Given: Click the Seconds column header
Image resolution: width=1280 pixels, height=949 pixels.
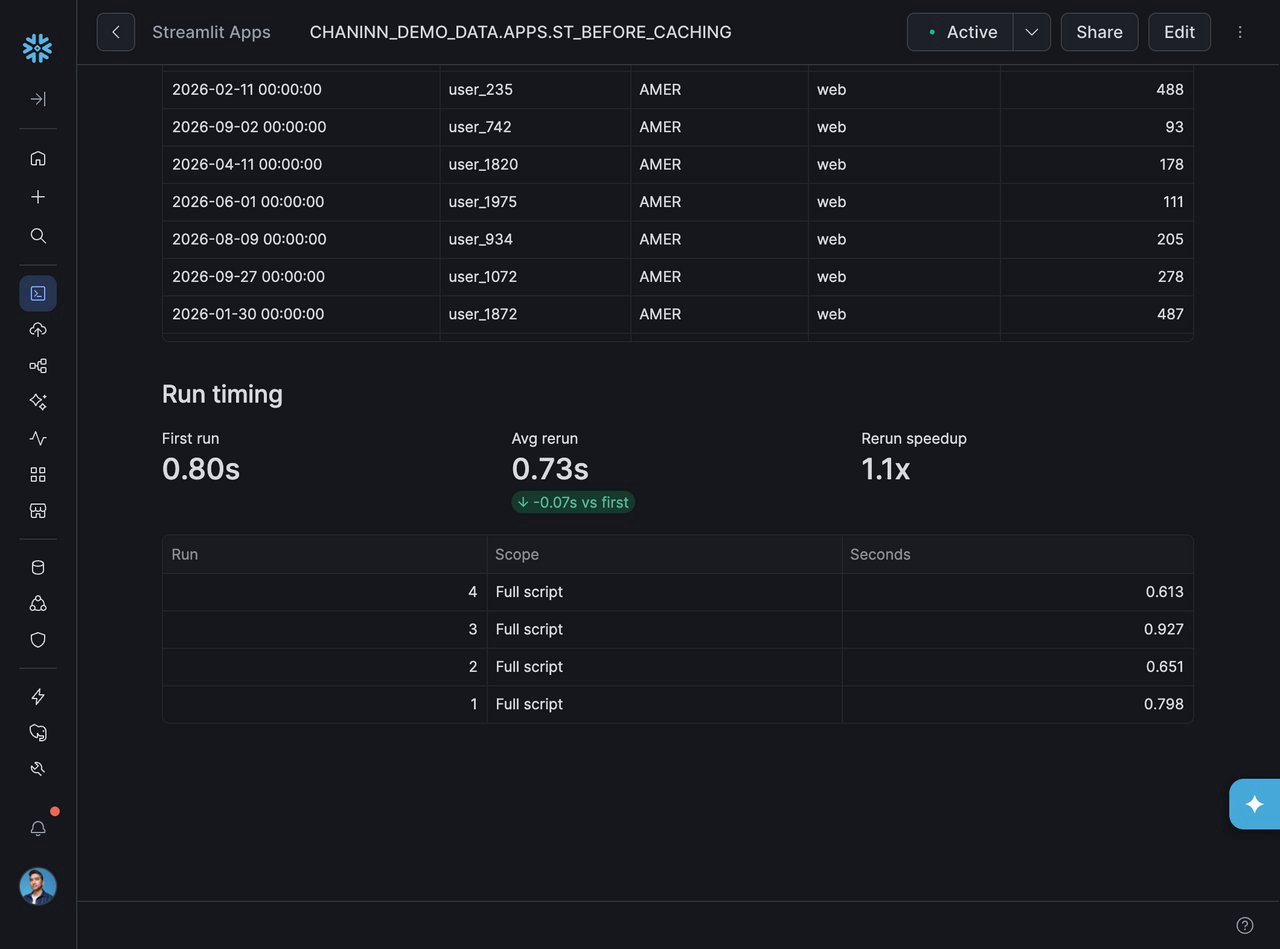Looking at the screenshot, I should (1018, 554).
